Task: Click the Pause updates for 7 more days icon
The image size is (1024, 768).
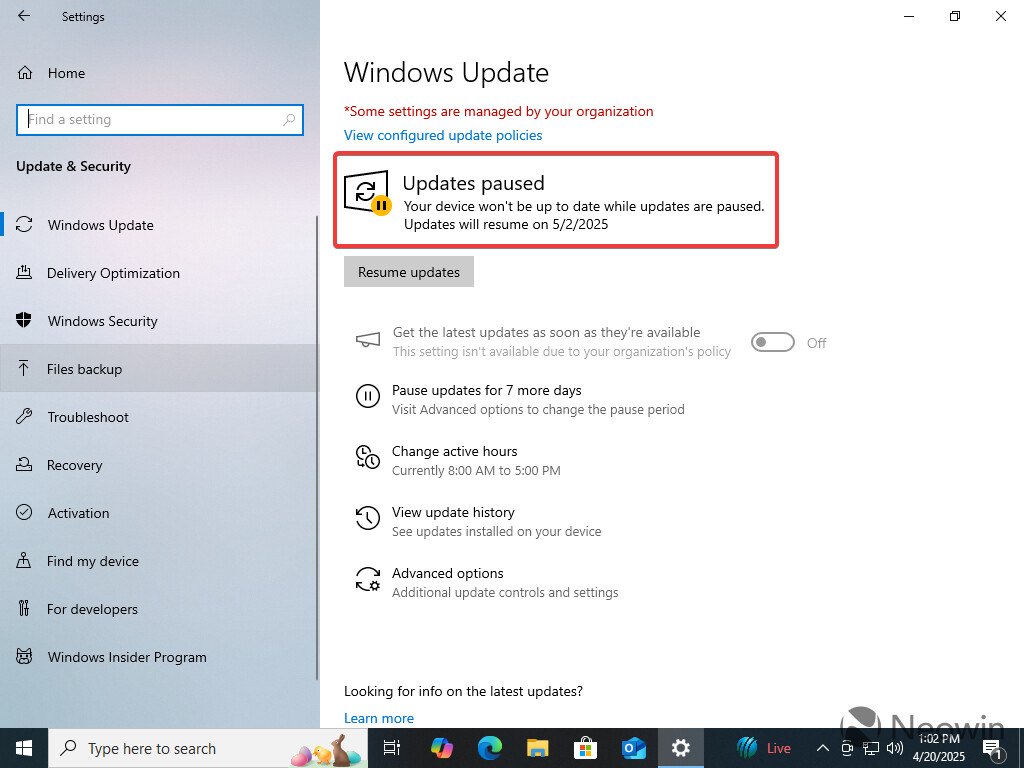Action: [x=368, y=397]
